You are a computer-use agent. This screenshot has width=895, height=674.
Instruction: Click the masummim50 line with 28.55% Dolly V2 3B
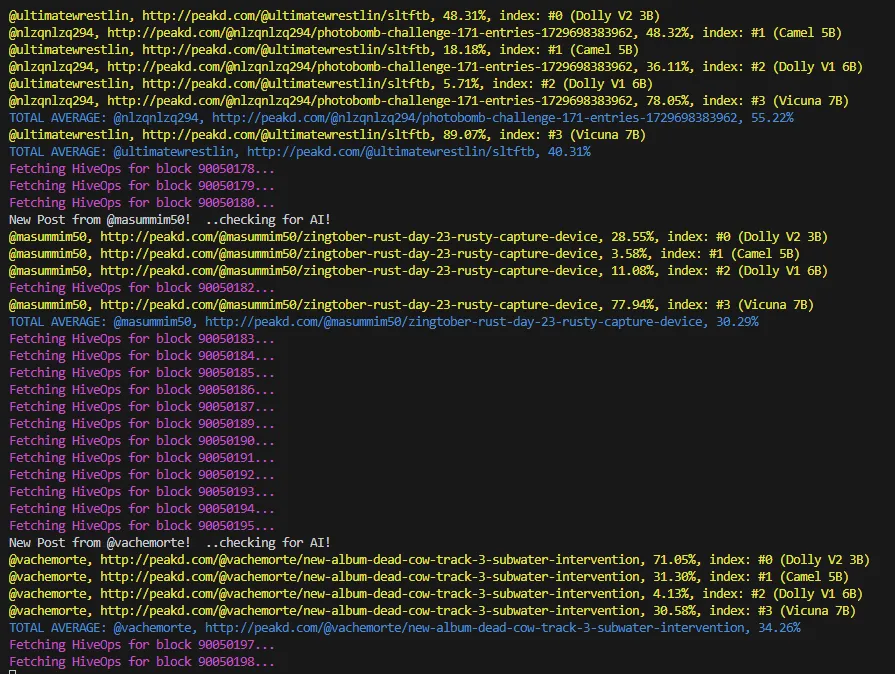click(418, 237)
